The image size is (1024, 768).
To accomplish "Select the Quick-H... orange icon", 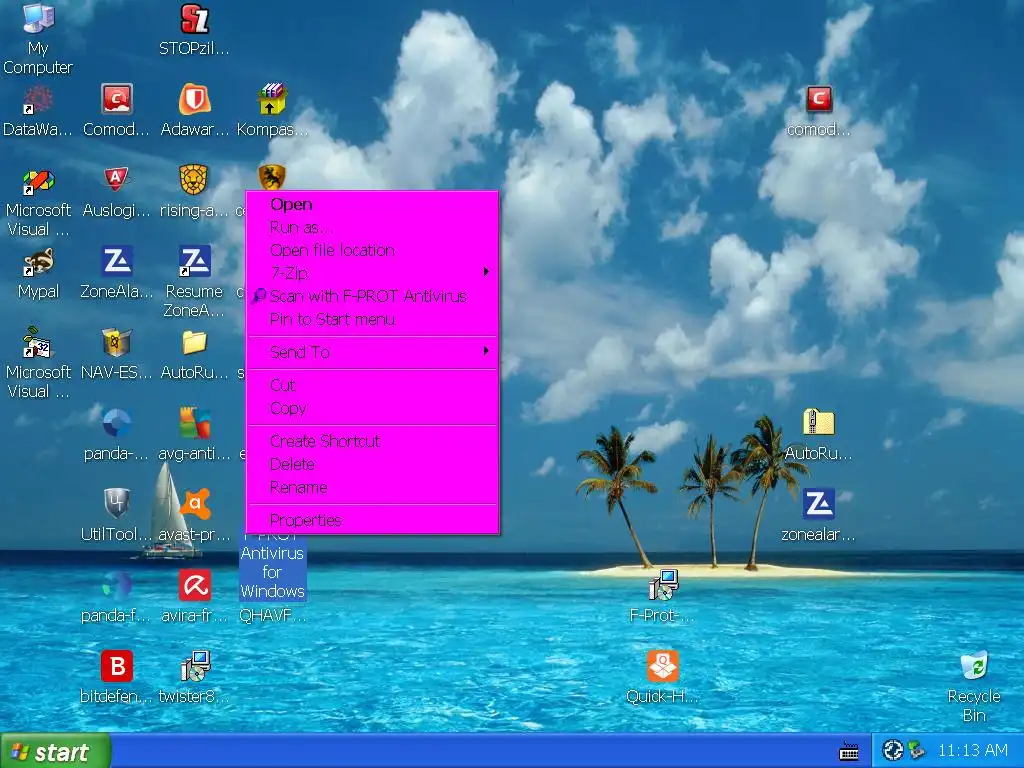I will coord(662,666).
